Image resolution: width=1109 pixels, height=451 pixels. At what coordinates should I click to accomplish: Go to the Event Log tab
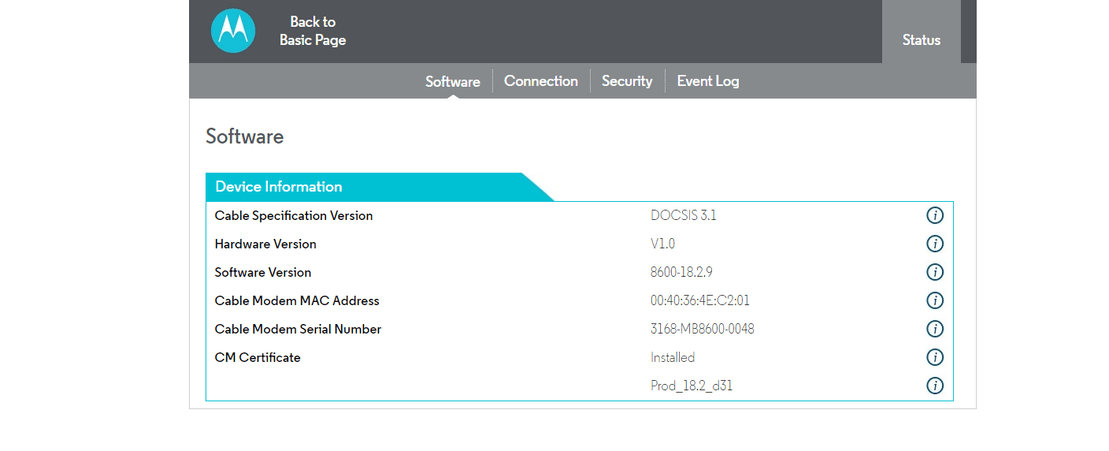click(708, 81)
